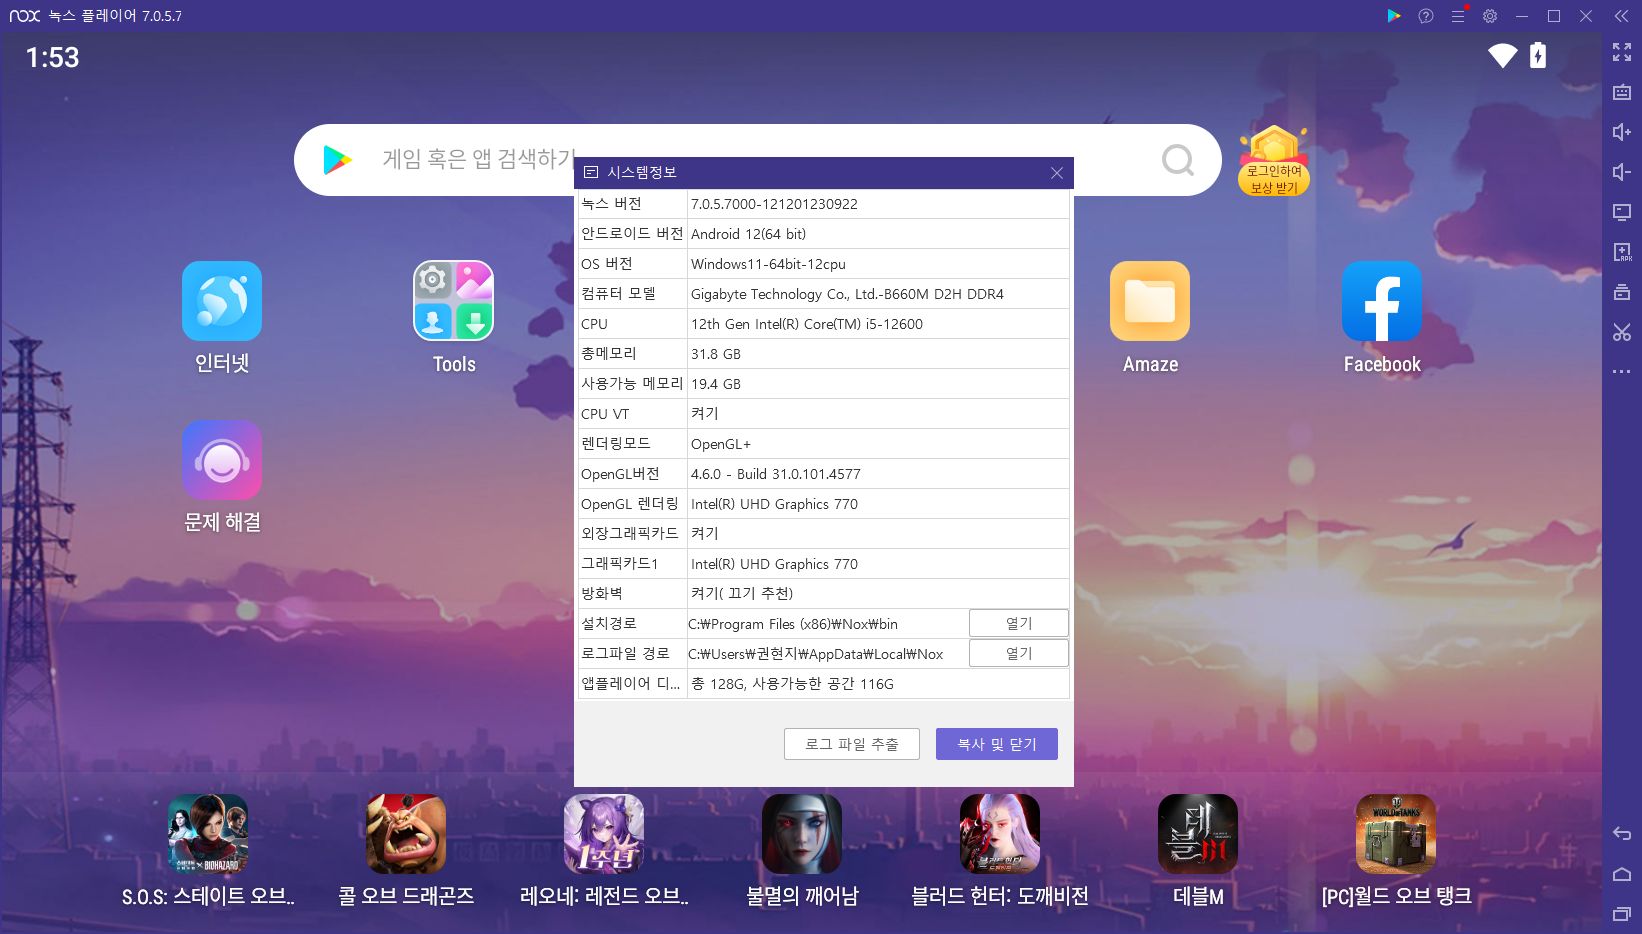Click the battery charging status icon
This screenshot has height=934, width=1642.
[x=1538, y=55]
